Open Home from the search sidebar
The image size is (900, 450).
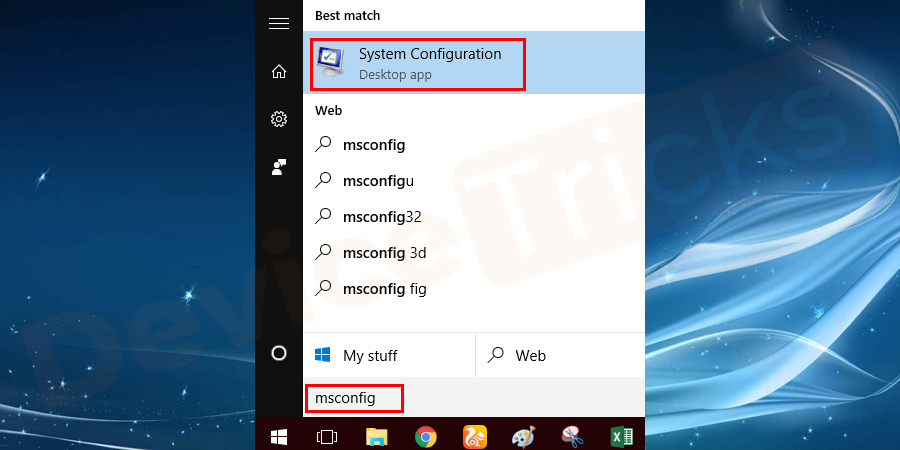click(x=279, y=71)
